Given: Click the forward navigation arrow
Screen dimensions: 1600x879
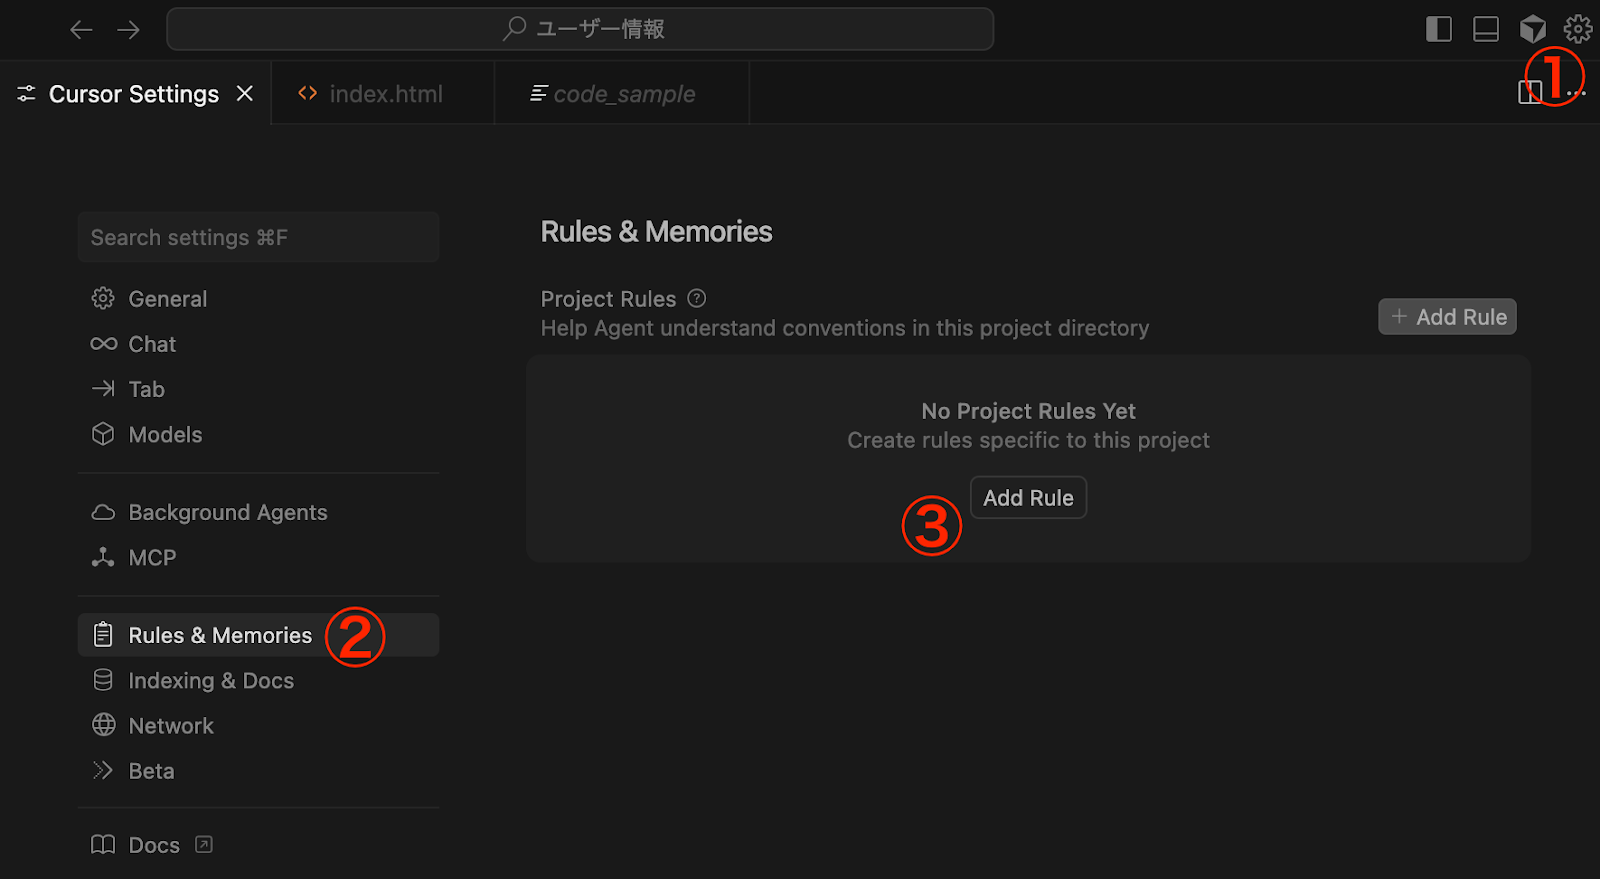Looking at the screenshot, I should point(128,30).
